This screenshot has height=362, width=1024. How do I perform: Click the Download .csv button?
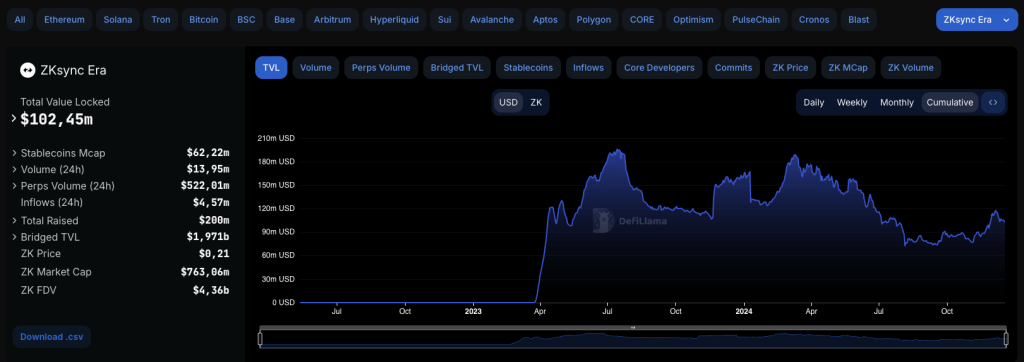52,337
